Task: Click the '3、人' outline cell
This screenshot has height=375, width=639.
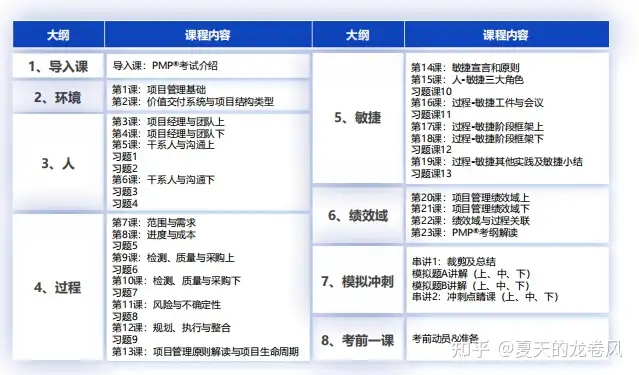Action: click(58, 163)
